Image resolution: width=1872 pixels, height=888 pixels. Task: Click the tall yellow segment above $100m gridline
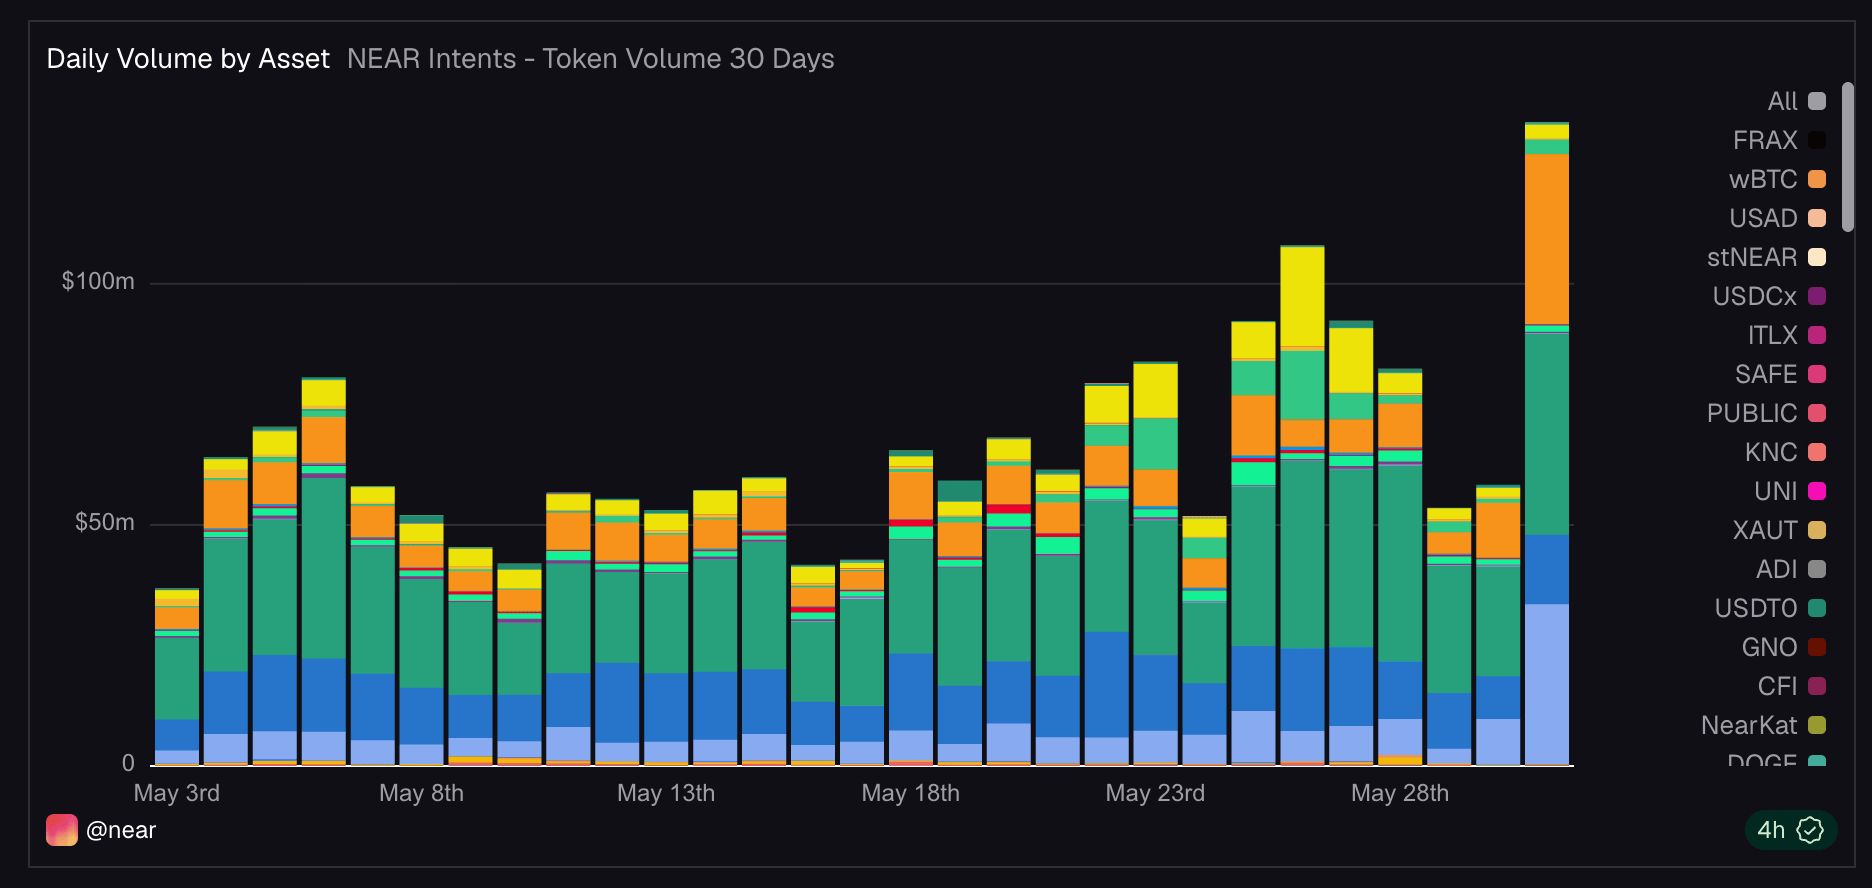click(x=1302, y=297)
